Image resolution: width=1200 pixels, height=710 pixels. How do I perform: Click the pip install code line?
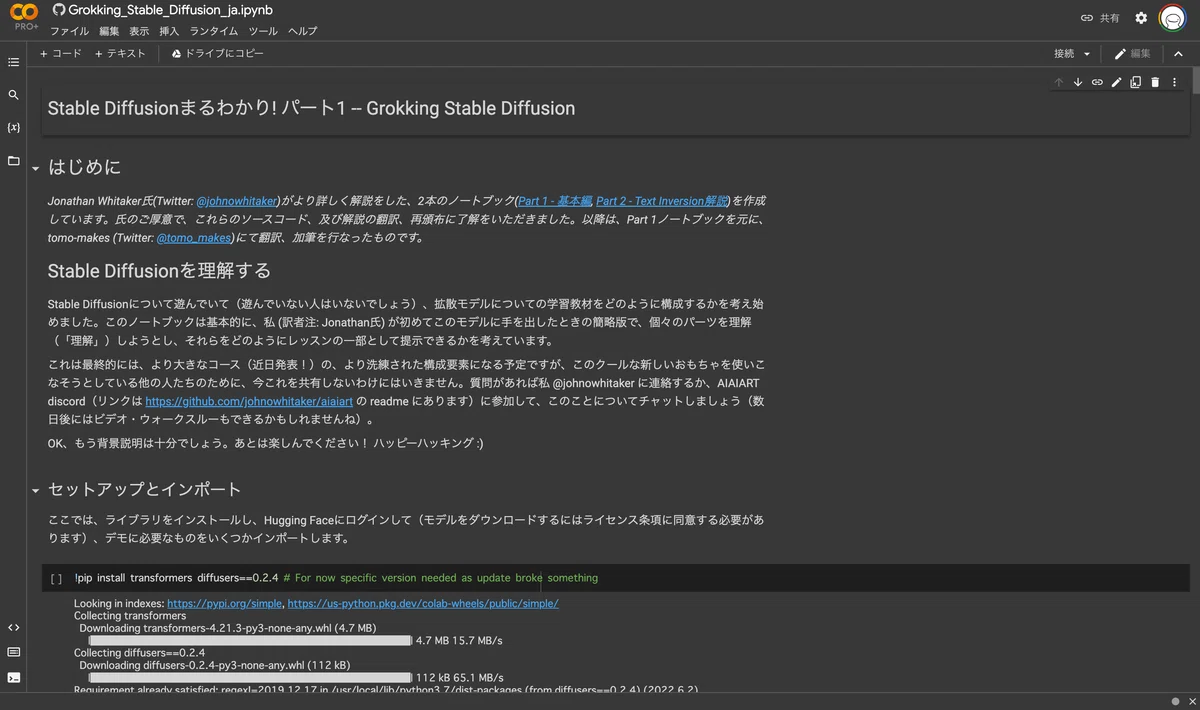tap(336, 578)
